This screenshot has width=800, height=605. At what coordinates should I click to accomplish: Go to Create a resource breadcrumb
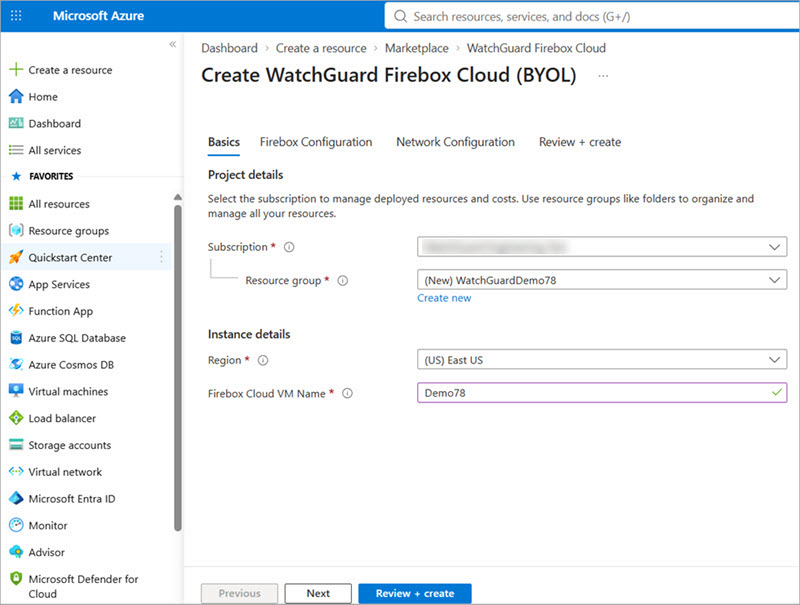(x=321, y=48)
